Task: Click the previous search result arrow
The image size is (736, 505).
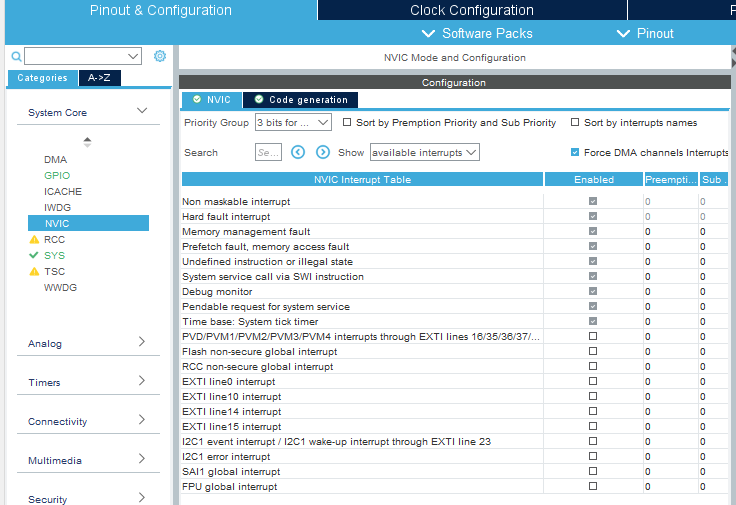Action: click(x=298, y=152)
